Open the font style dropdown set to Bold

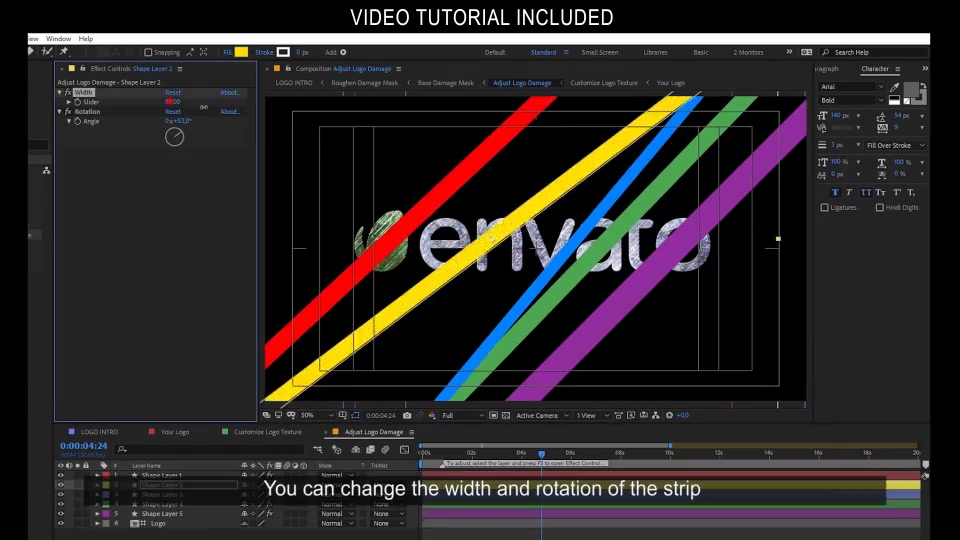click(x=852, y=100)
